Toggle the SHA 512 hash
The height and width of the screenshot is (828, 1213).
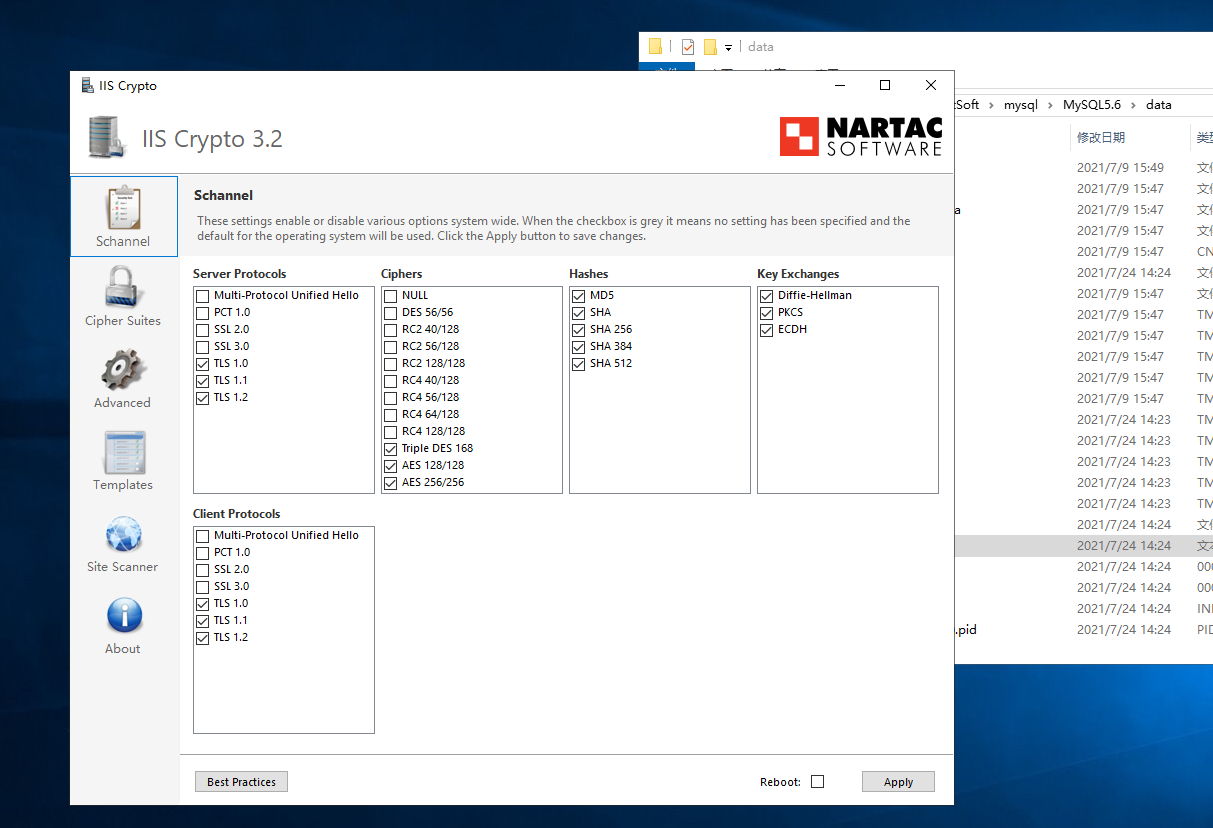[x=579, y=364]
